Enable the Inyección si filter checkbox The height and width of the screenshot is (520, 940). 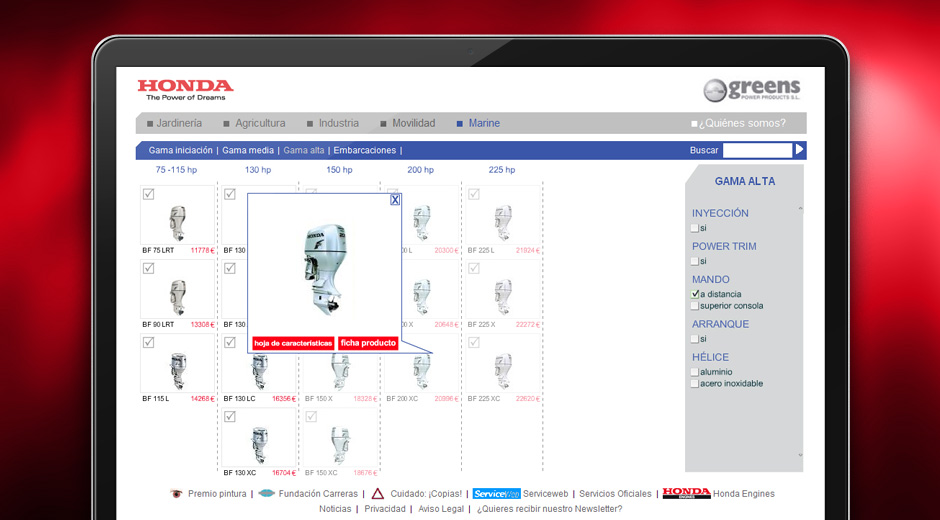[x=695, y=228]
